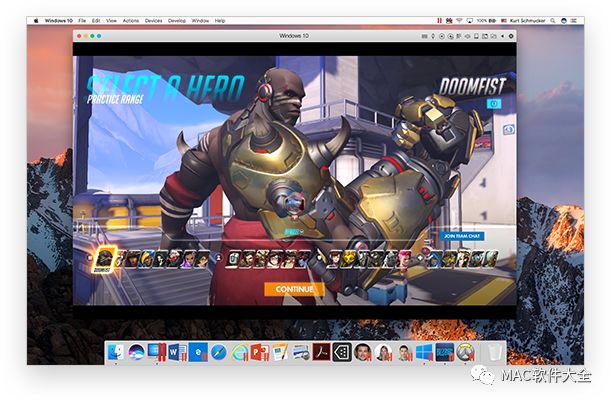Open the Overwatch icon in the Dock
The image size is (611, 402).
tap(466, 352)
